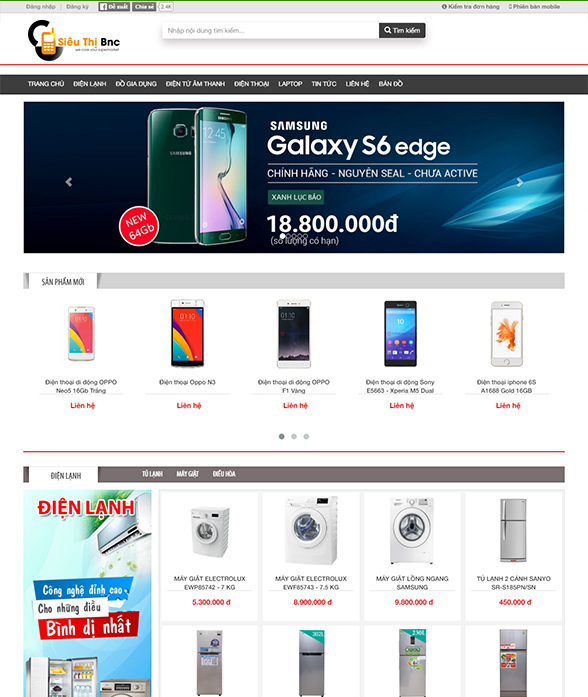Viewport: 588px width, 697px height.
Task: Select second product carousel dot
Action: [x=294, y=437]
